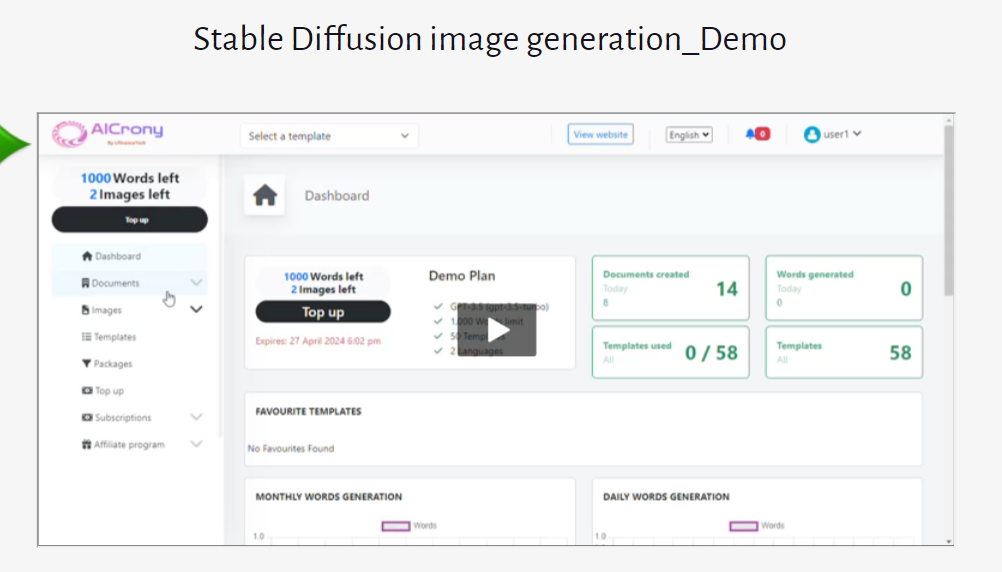The width and height of the screenshot is (1002, 572).
Task: Click the Words generated stat card
Action: 844,288
